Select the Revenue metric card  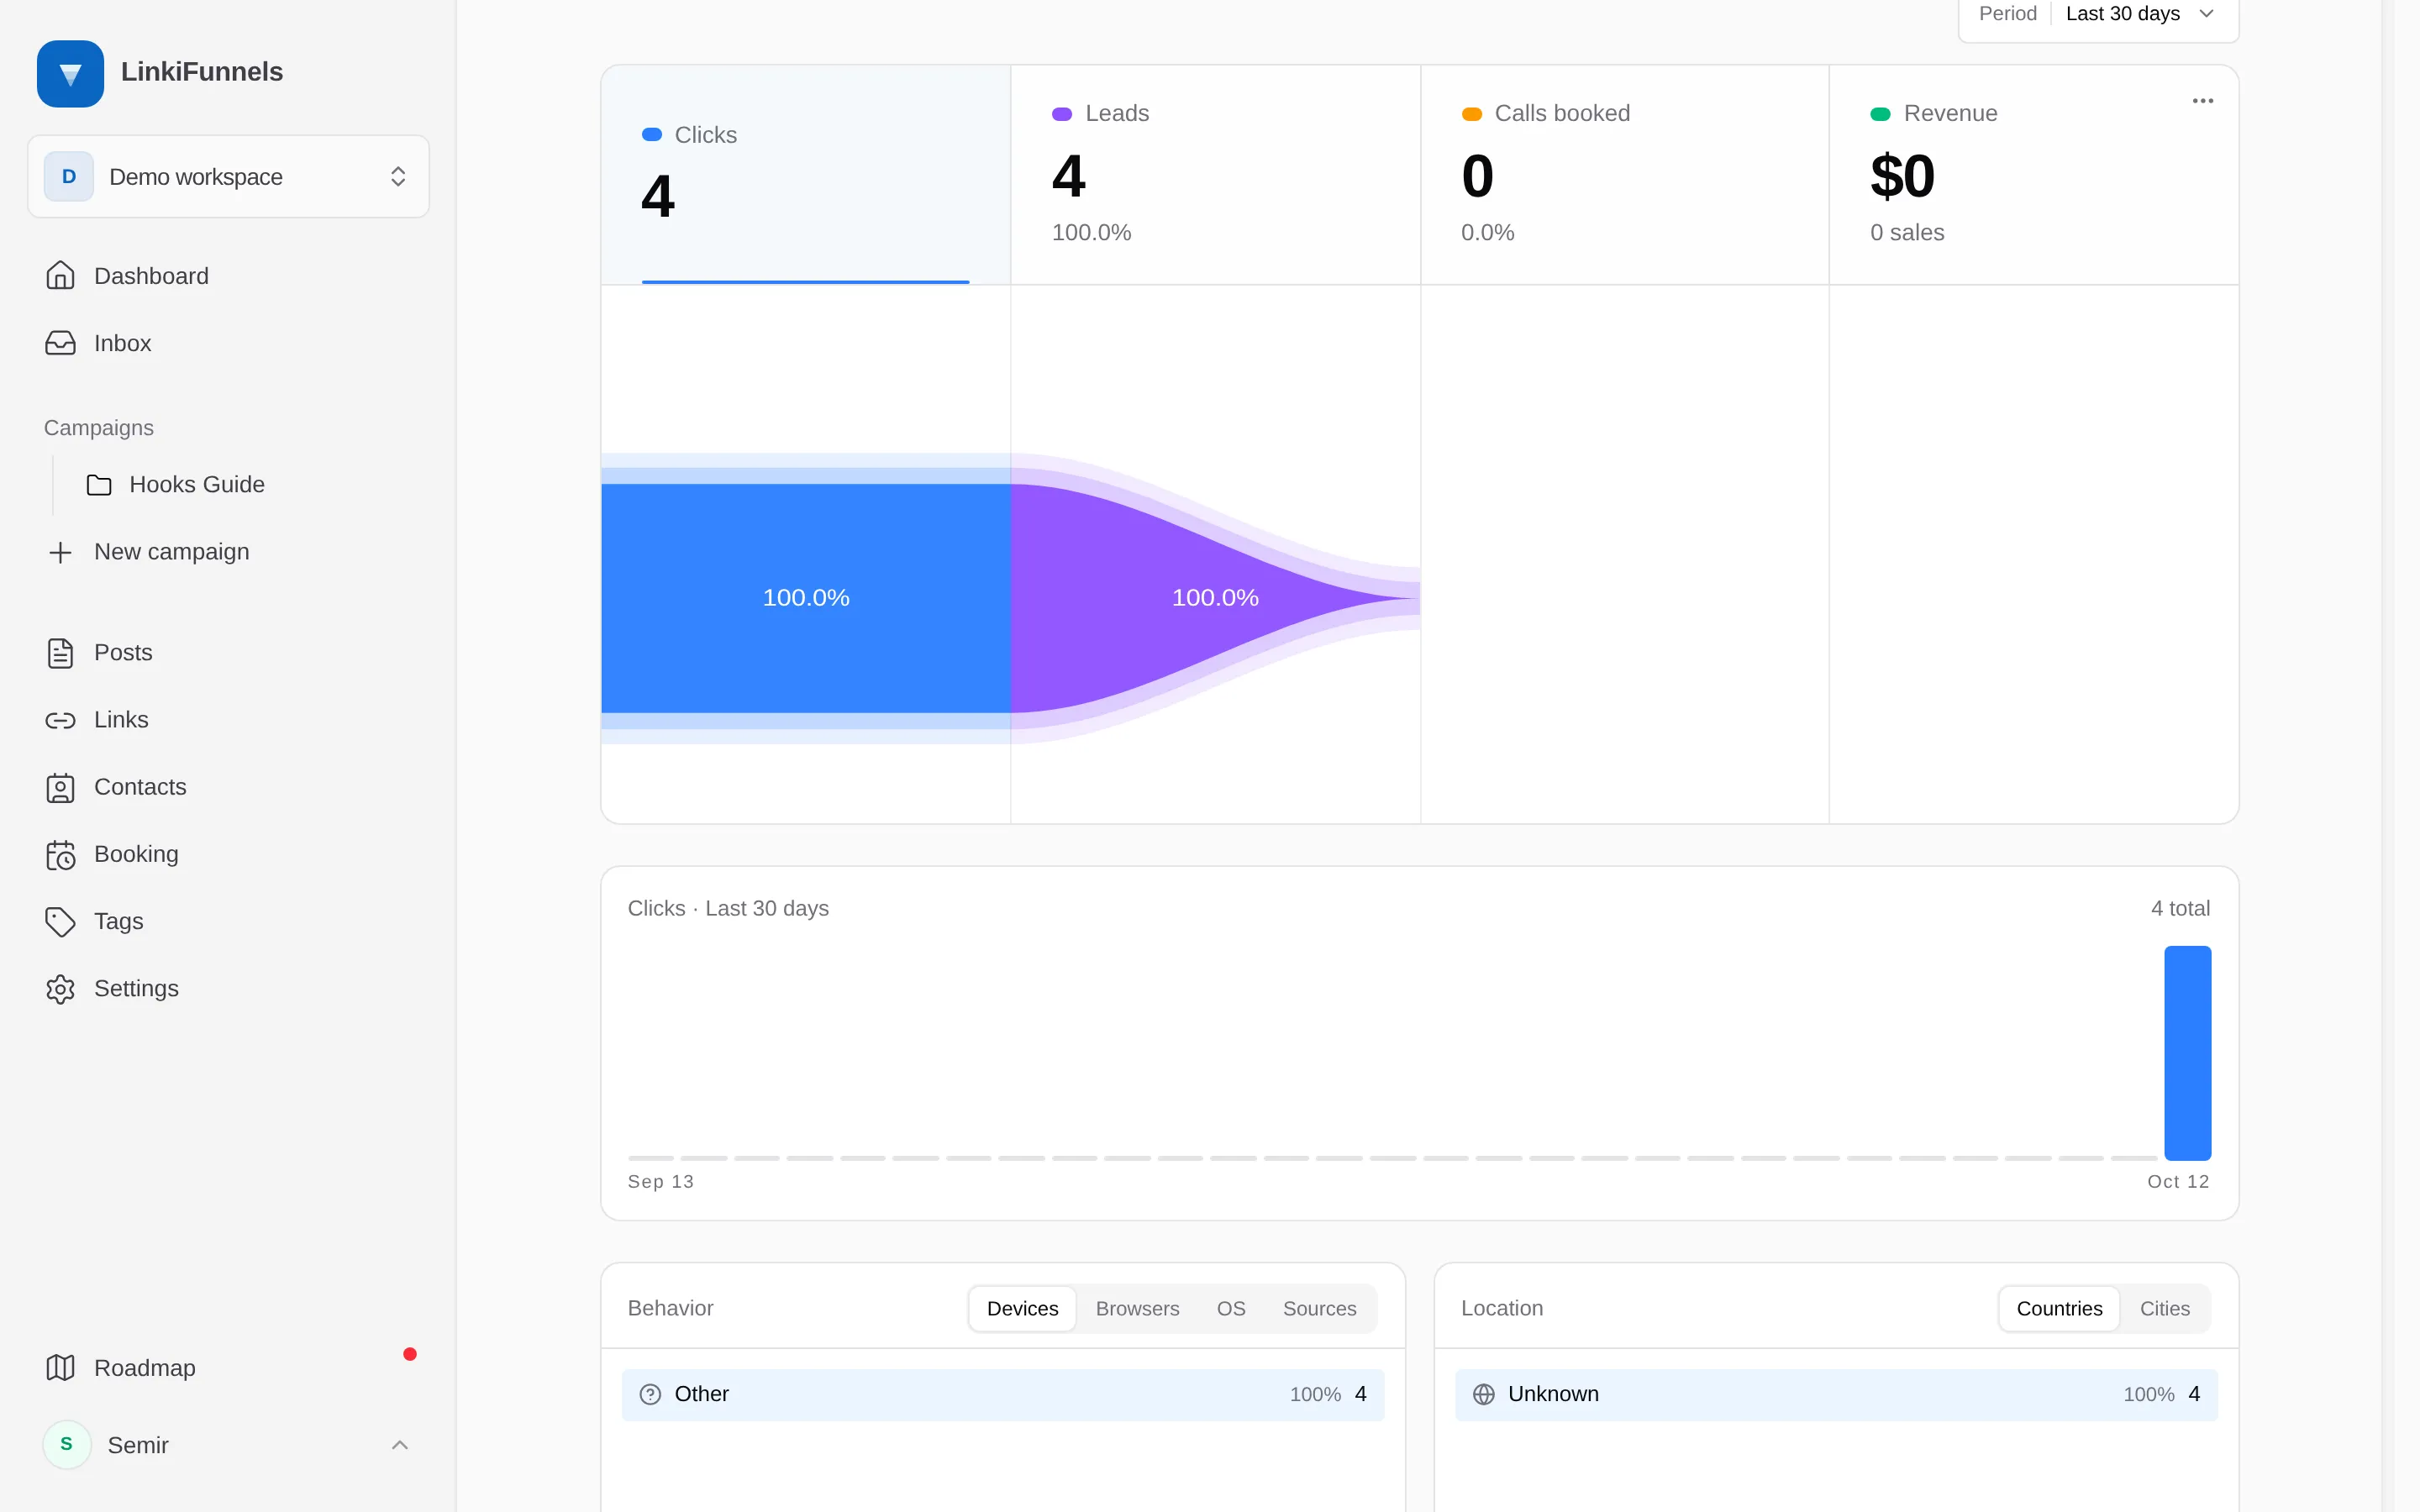2034,175
